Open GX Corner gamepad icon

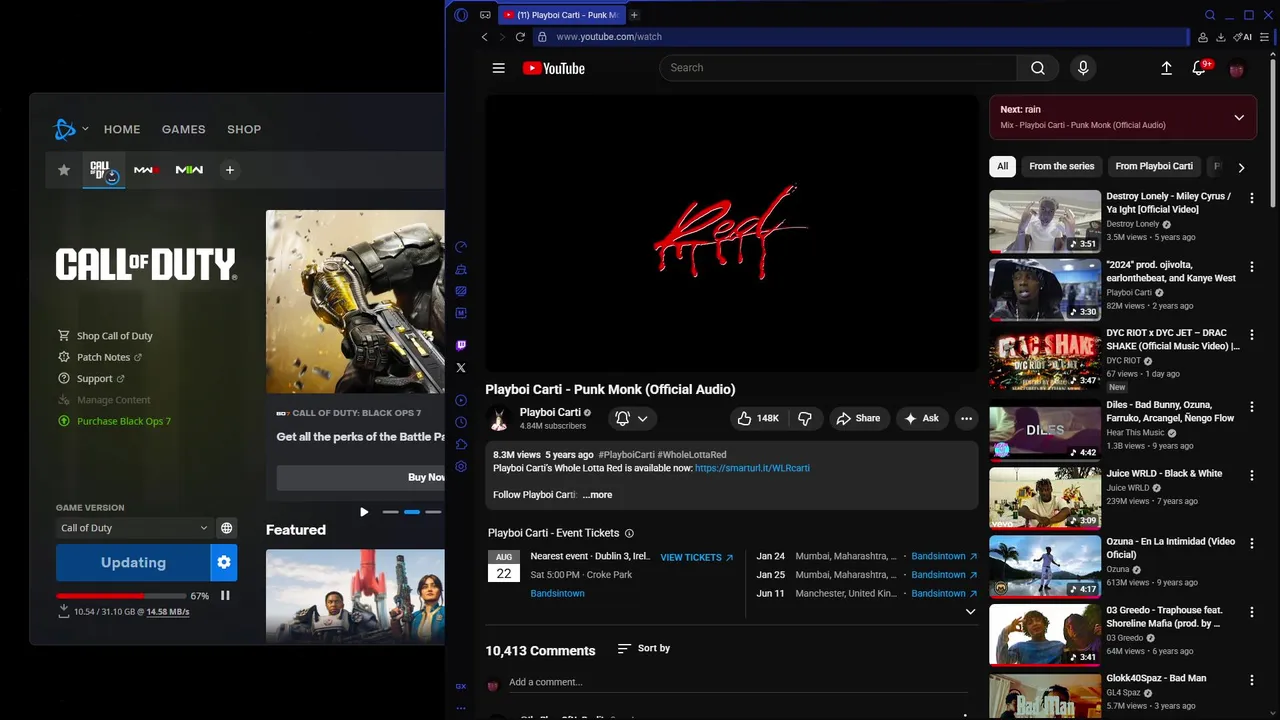(485, 15)
